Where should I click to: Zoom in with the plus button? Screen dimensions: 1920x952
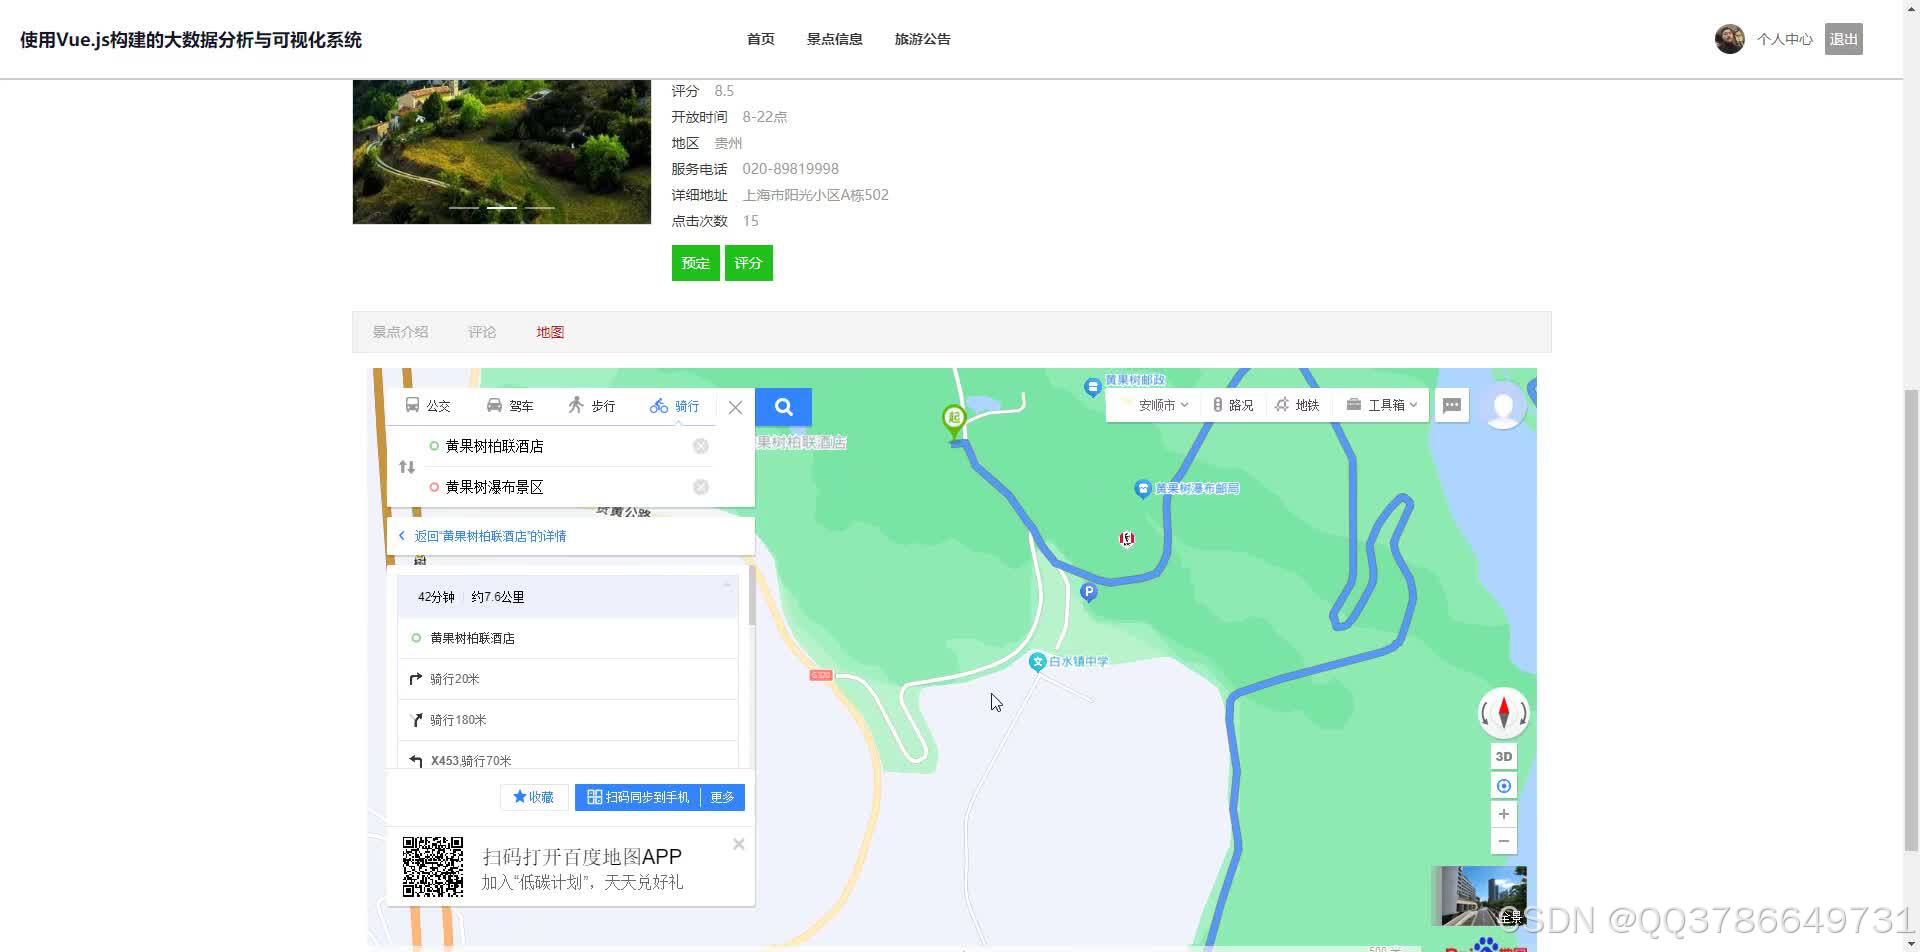click(x=1503, y=814)
